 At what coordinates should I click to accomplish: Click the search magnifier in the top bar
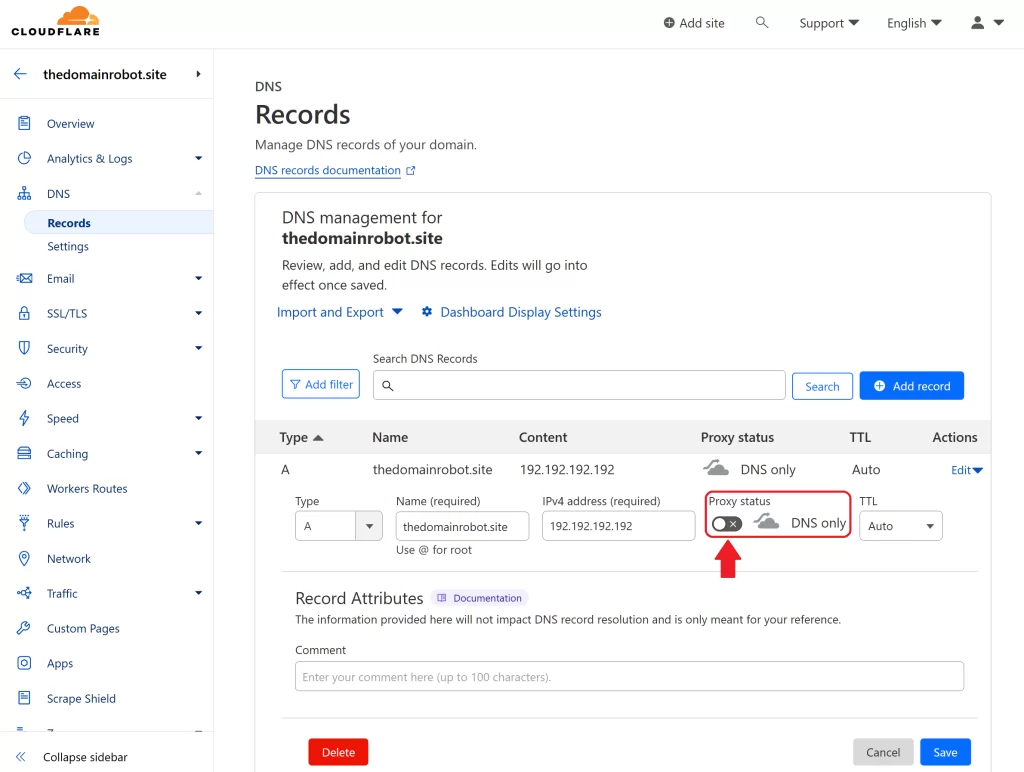tap(762, 22)
